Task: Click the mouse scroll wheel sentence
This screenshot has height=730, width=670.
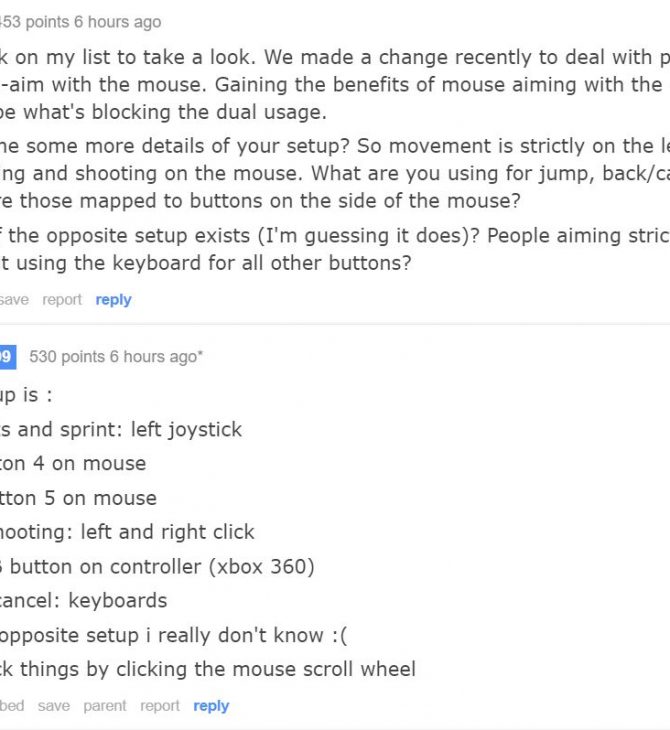Action: click(208, 669)
